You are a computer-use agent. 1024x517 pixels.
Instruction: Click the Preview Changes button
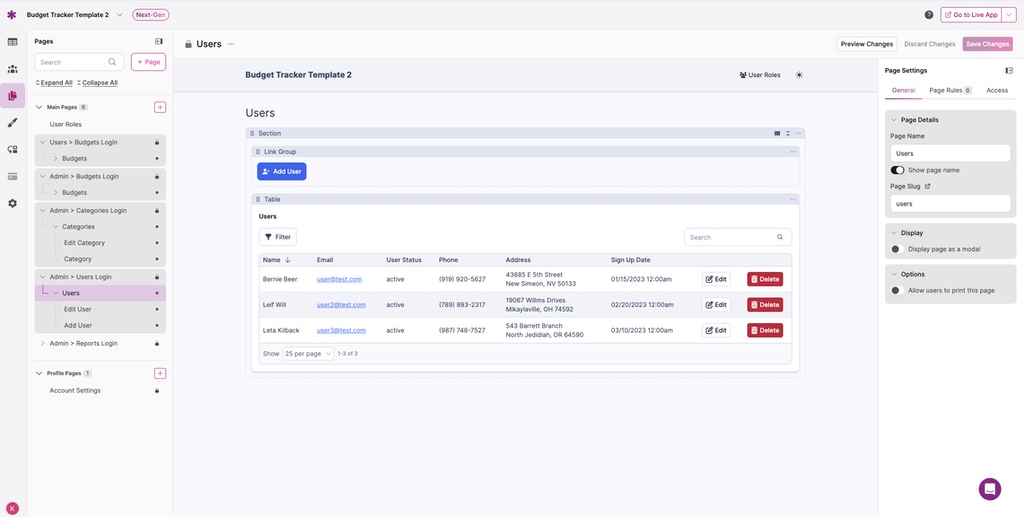[x=866, y=44]
